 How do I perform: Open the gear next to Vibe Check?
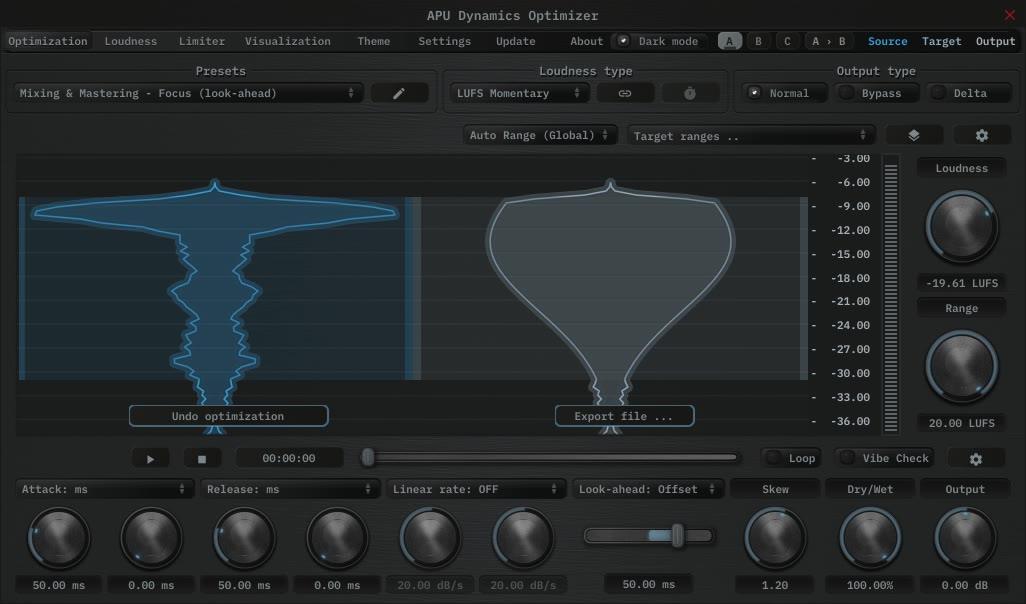click(976, 459)
